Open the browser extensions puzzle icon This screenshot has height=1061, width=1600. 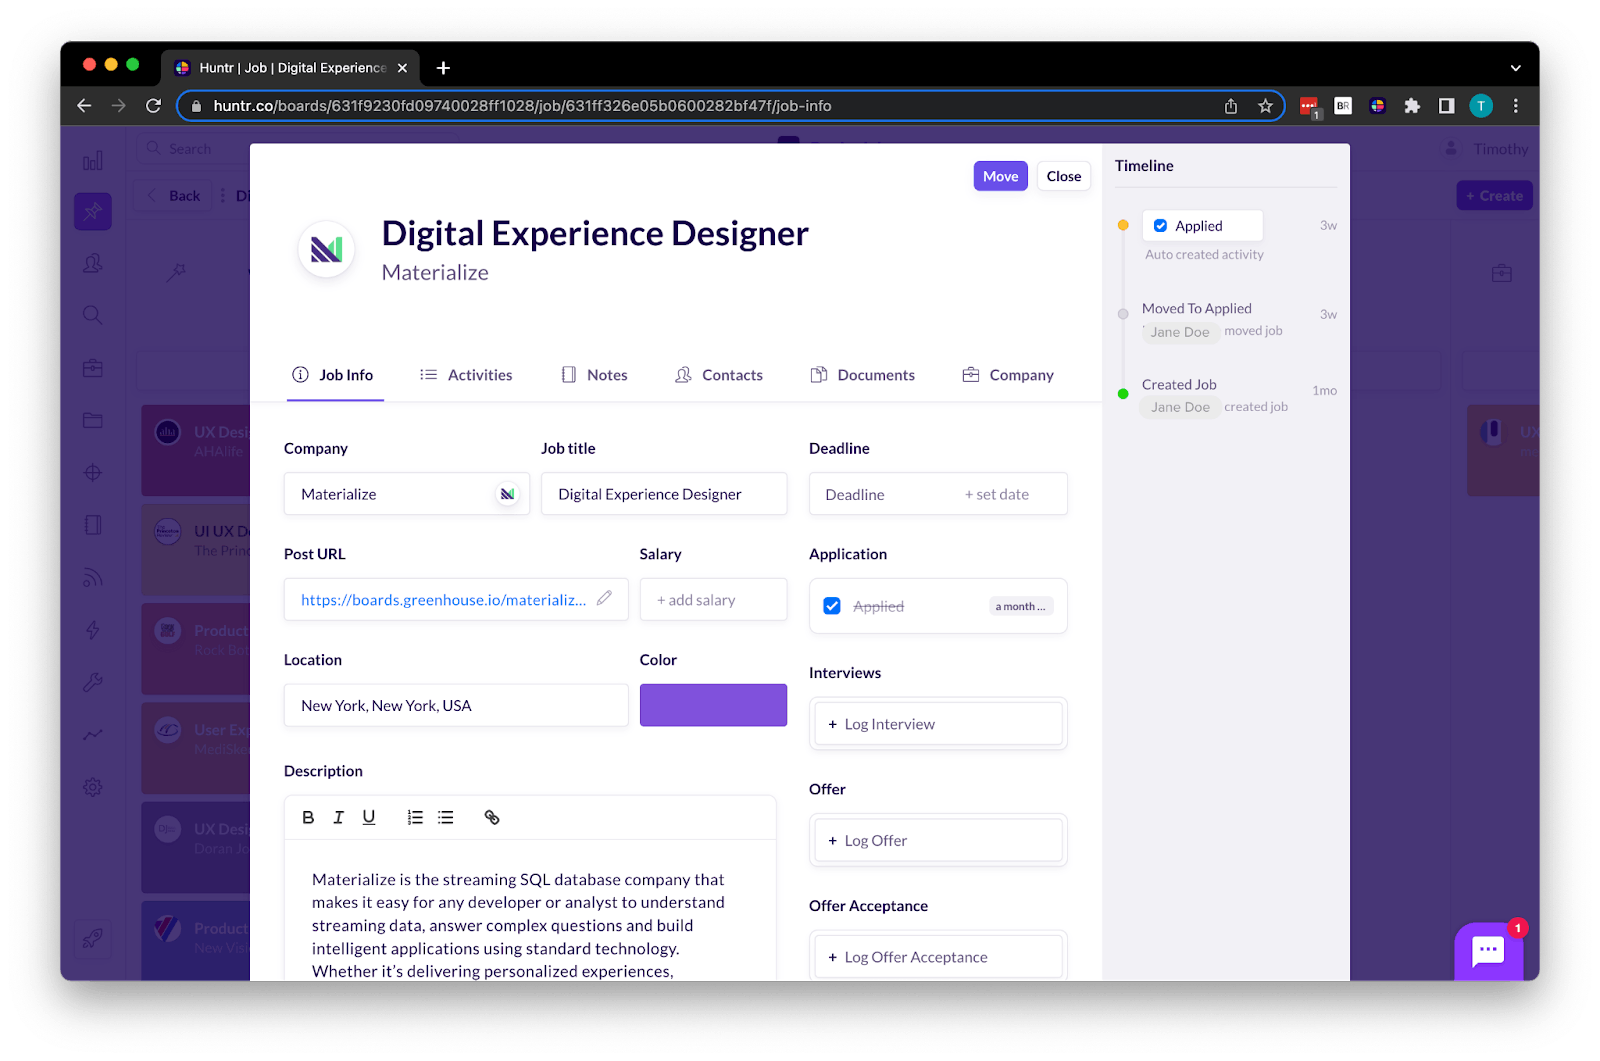coord(1412,106)
